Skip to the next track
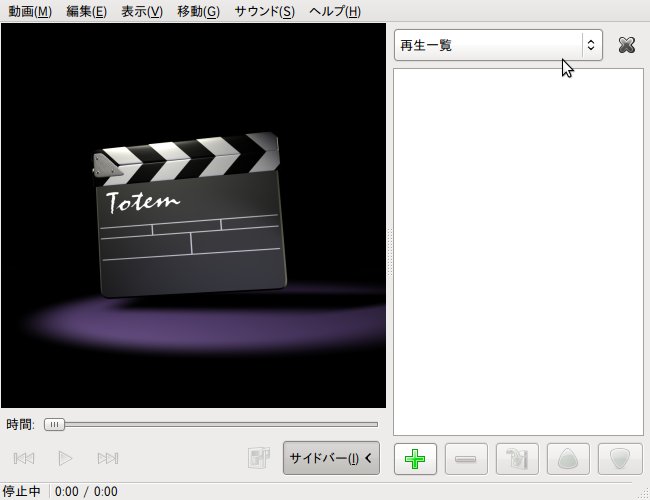The image size is (650, 500). [x=108, y=458]
